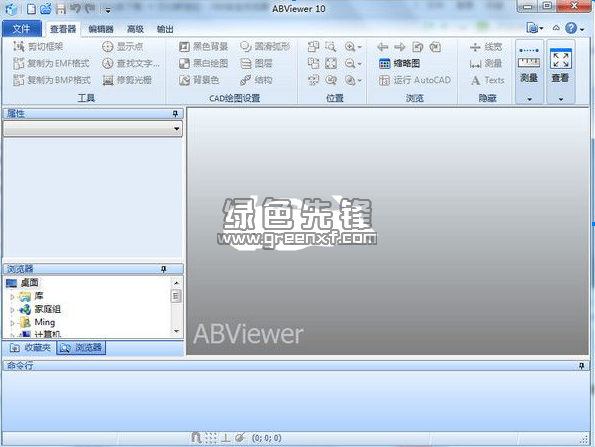Pin the 浏览器 panel
This screenshot has height=447, width=595.
164,269
